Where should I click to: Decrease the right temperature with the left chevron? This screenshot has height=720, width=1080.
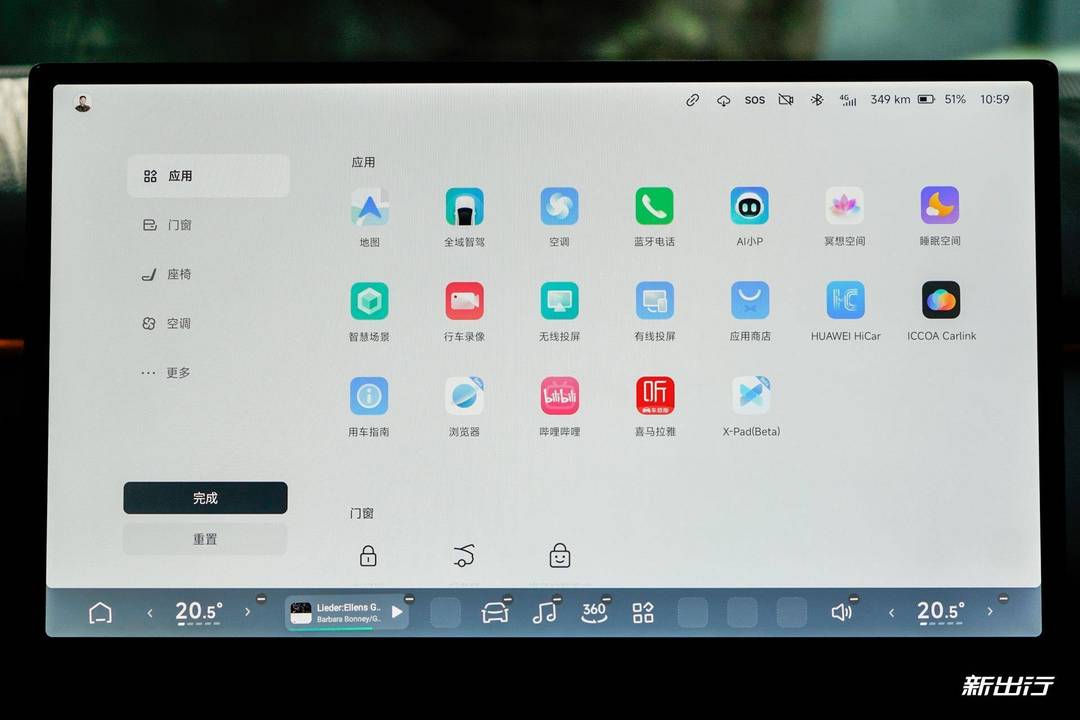(891, 612)
